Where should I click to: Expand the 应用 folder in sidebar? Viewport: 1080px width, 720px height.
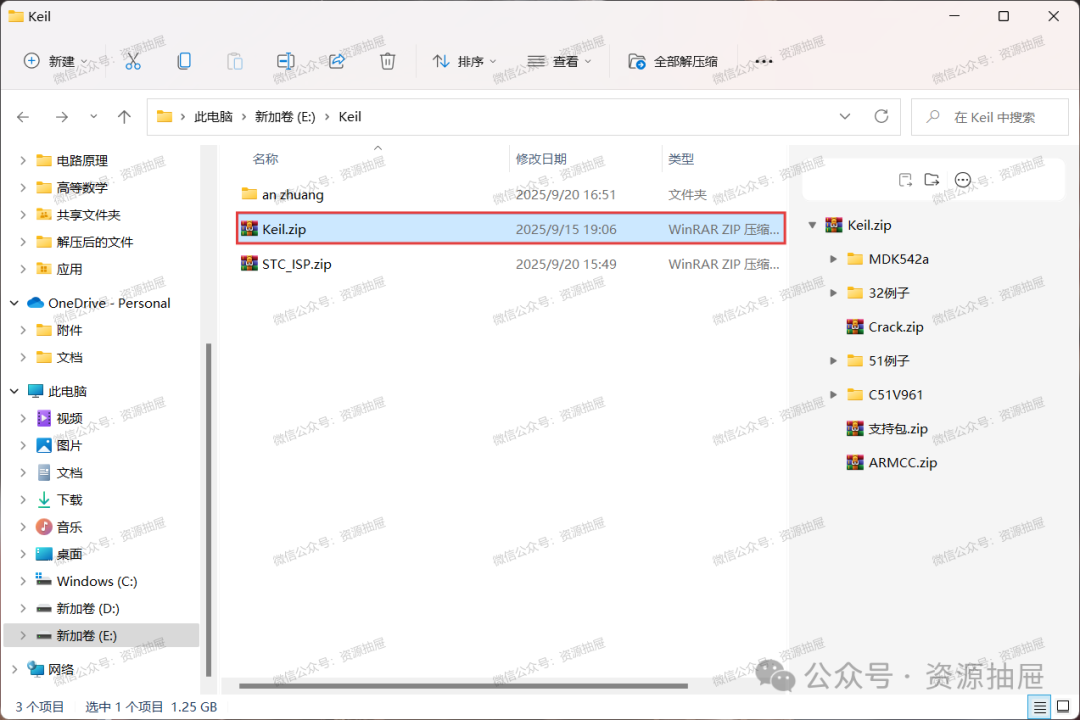coord(23,269)
